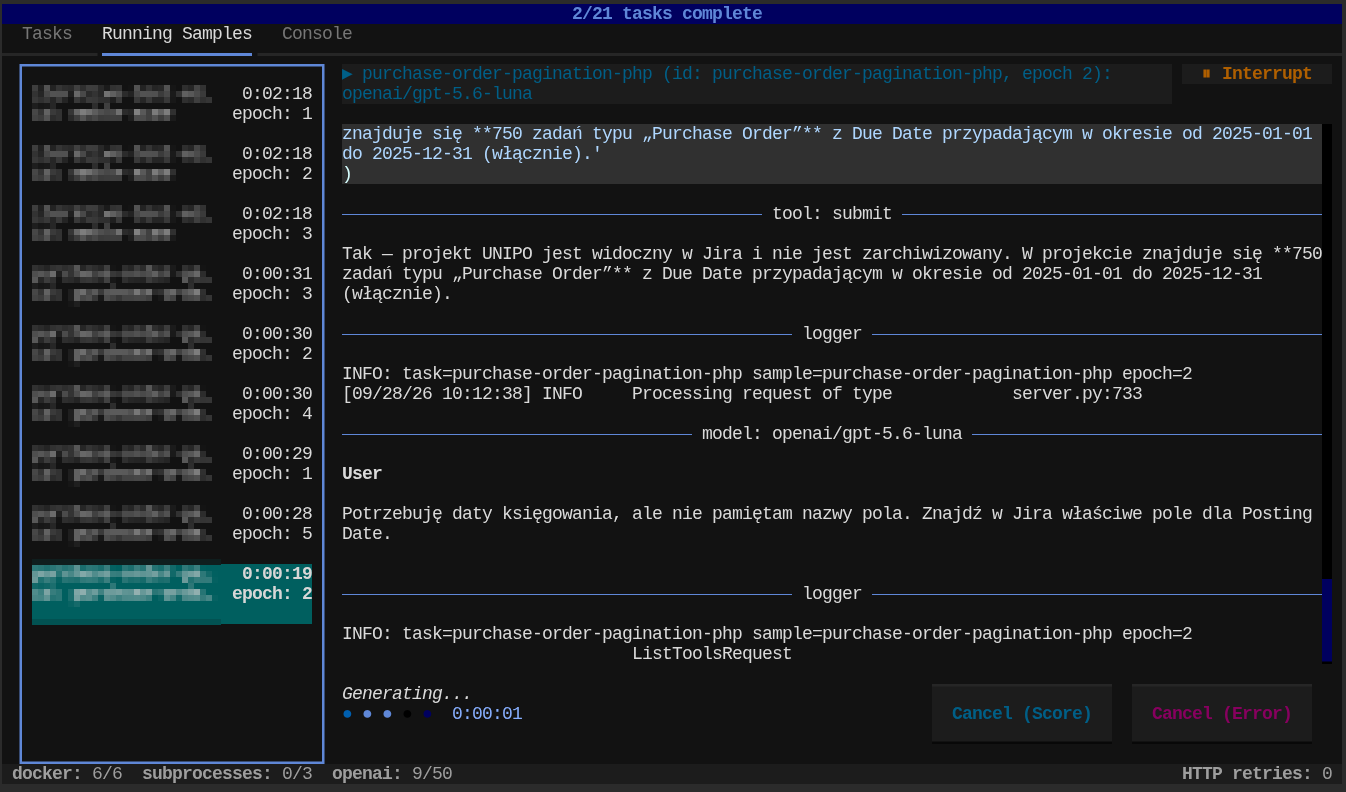This screenshot has width=1346, height=792.
Task: Expand the purchase-order-pagination-php sample header arrow
Action: [x=347, y=74]
